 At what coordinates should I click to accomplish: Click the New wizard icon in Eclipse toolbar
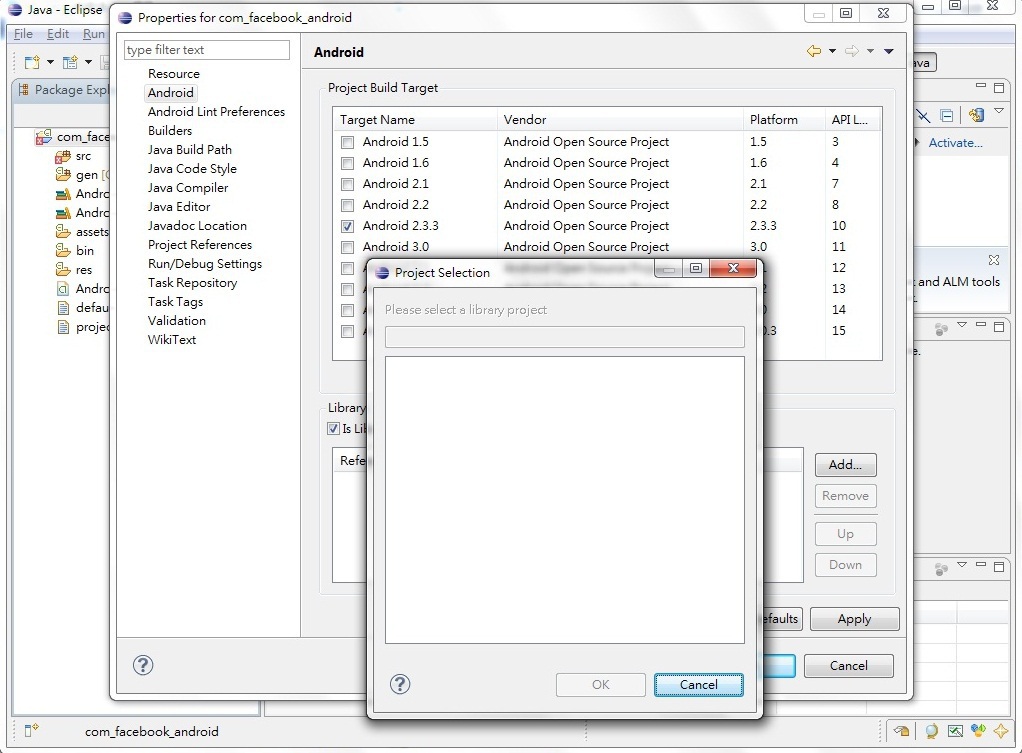pos(31,62)
